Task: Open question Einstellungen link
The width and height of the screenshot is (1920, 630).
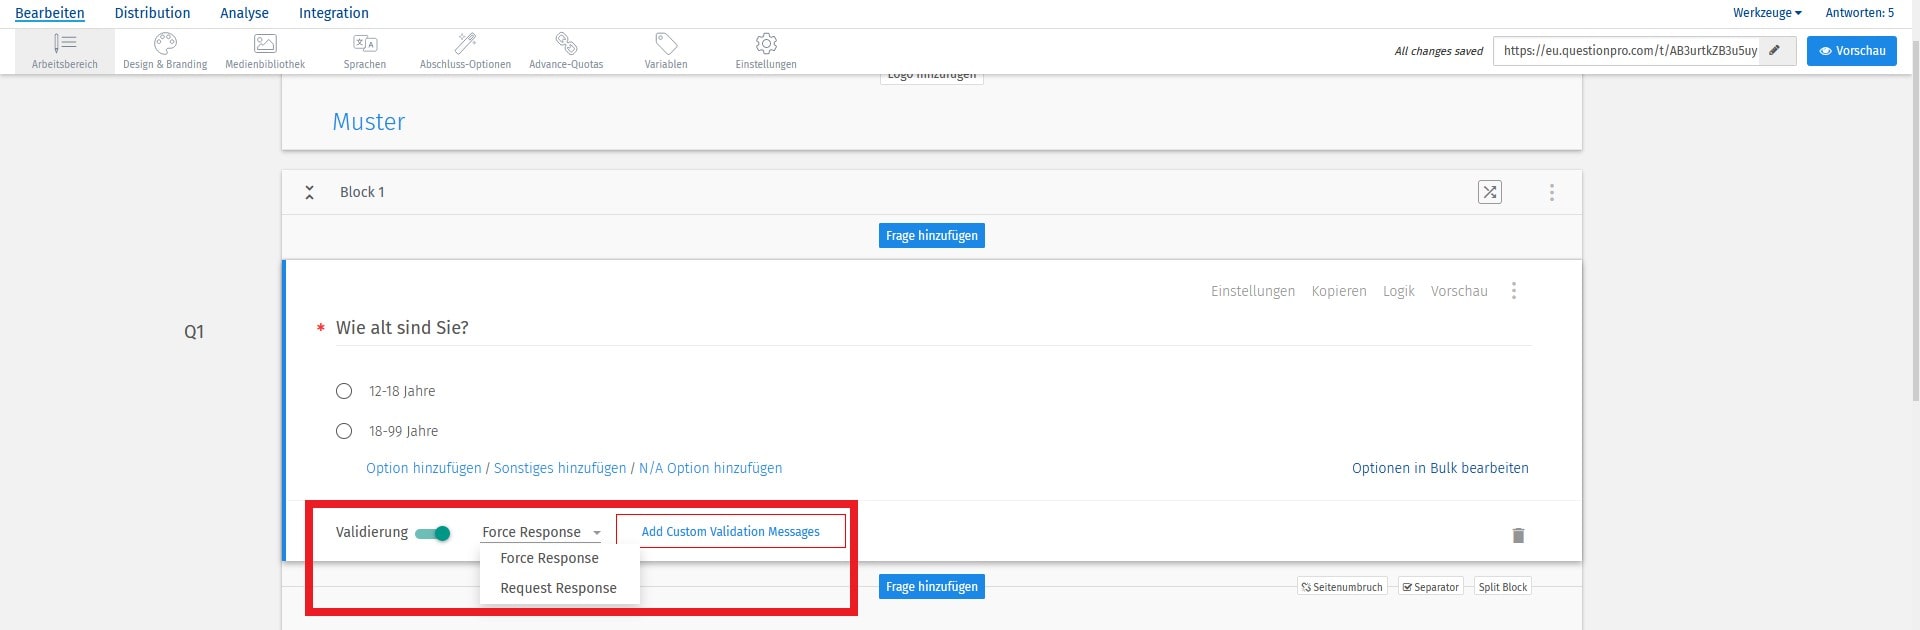Action: coord(1253,291)
